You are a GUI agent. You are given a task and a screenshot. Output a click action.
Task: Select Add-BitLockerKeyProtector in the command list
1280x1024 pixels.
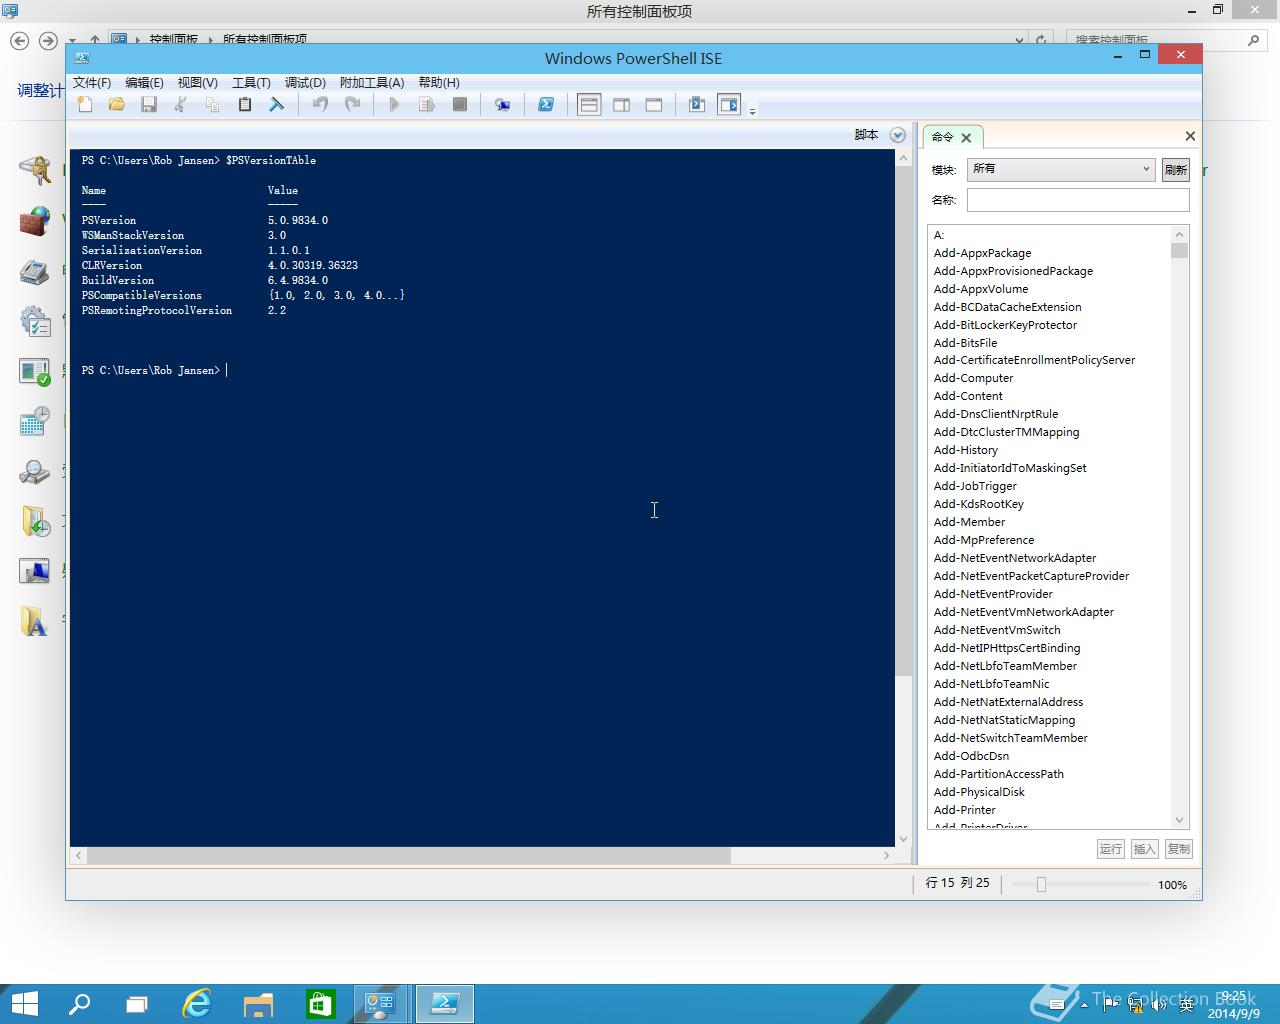[1005, 325]
